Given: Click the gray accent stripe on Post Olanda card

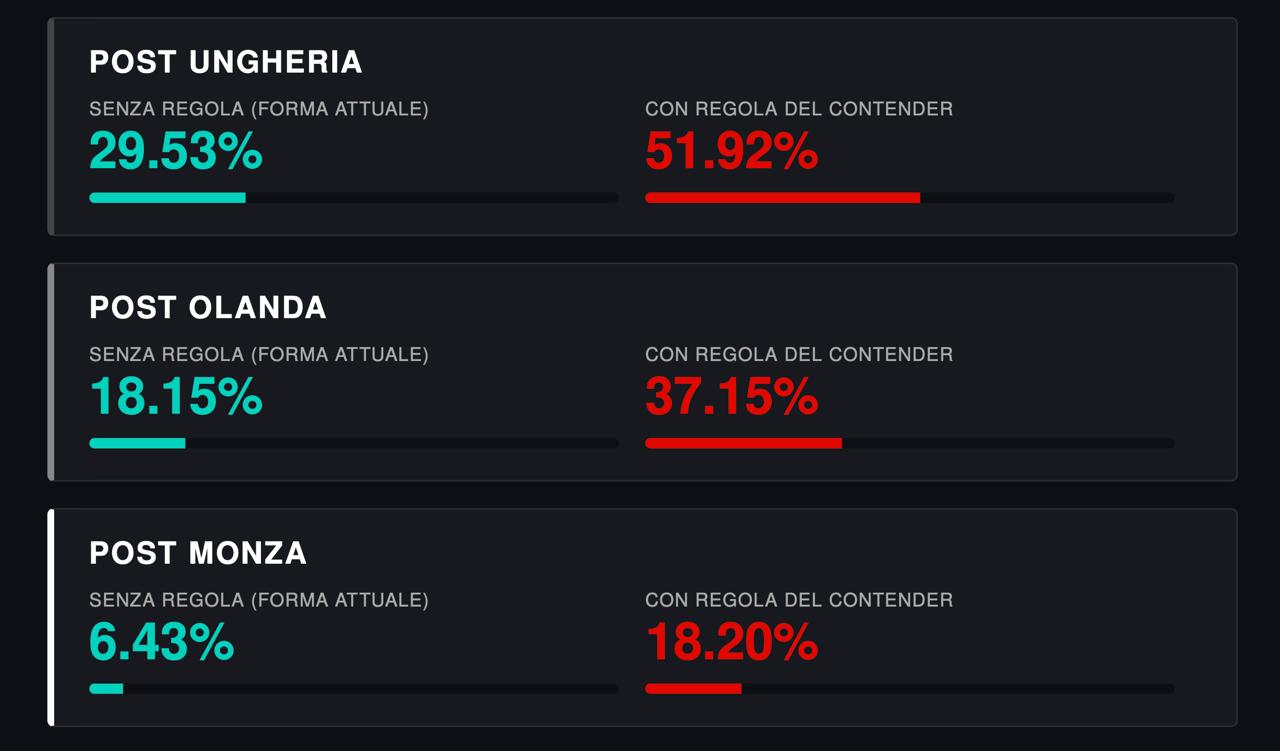Looking at the screenshot, I should [x=51, y=372].
